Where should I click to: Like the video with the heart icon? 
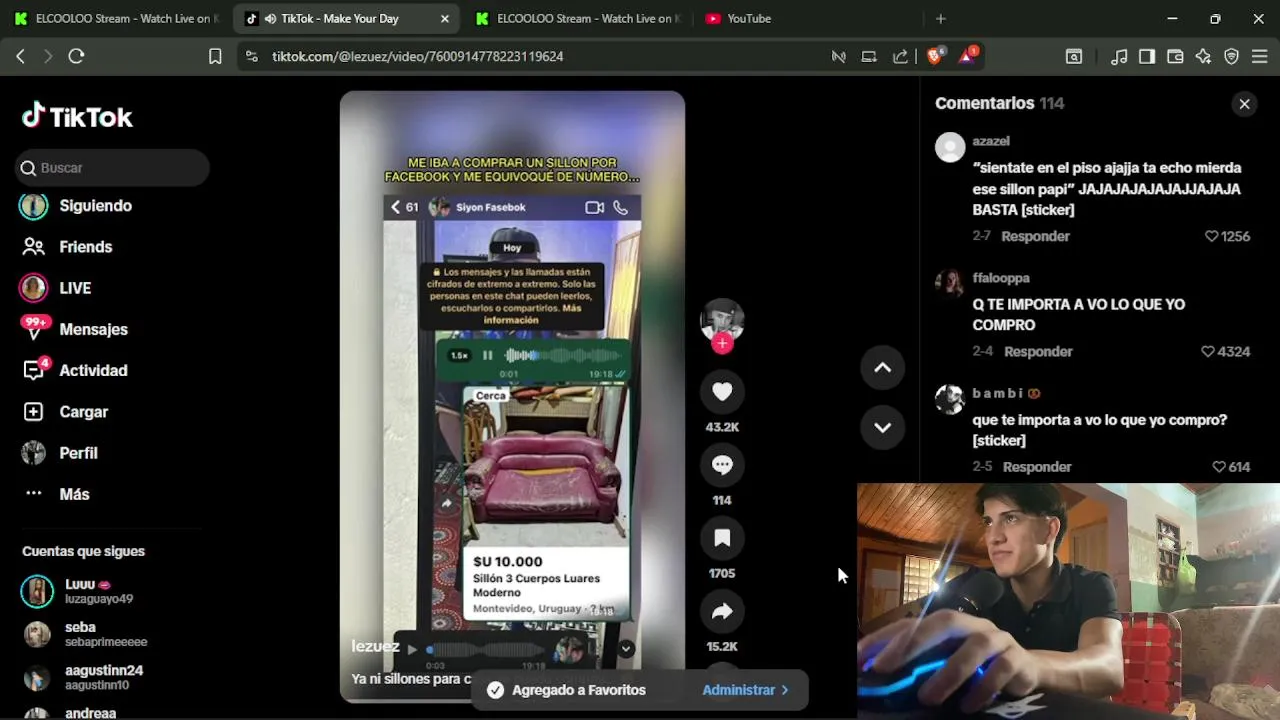[x=722, y=392]
